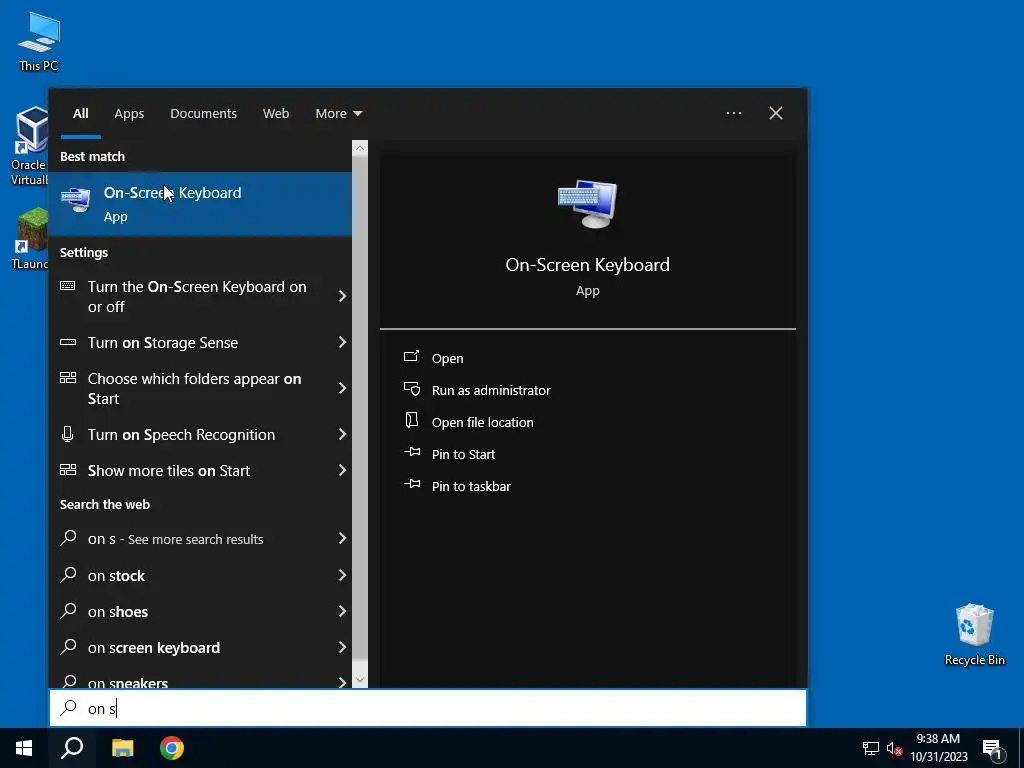Click the muted volume tray icon
The width and height of the screenshot is (1024, 768).
894,748
